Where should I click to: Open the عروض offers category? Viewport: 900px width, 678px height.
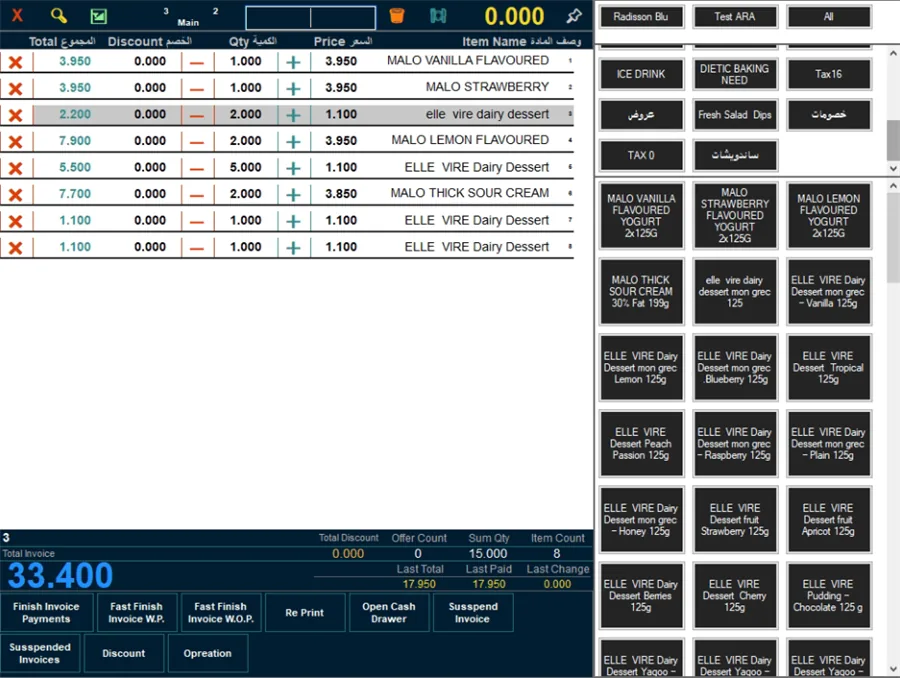(641, 115)
